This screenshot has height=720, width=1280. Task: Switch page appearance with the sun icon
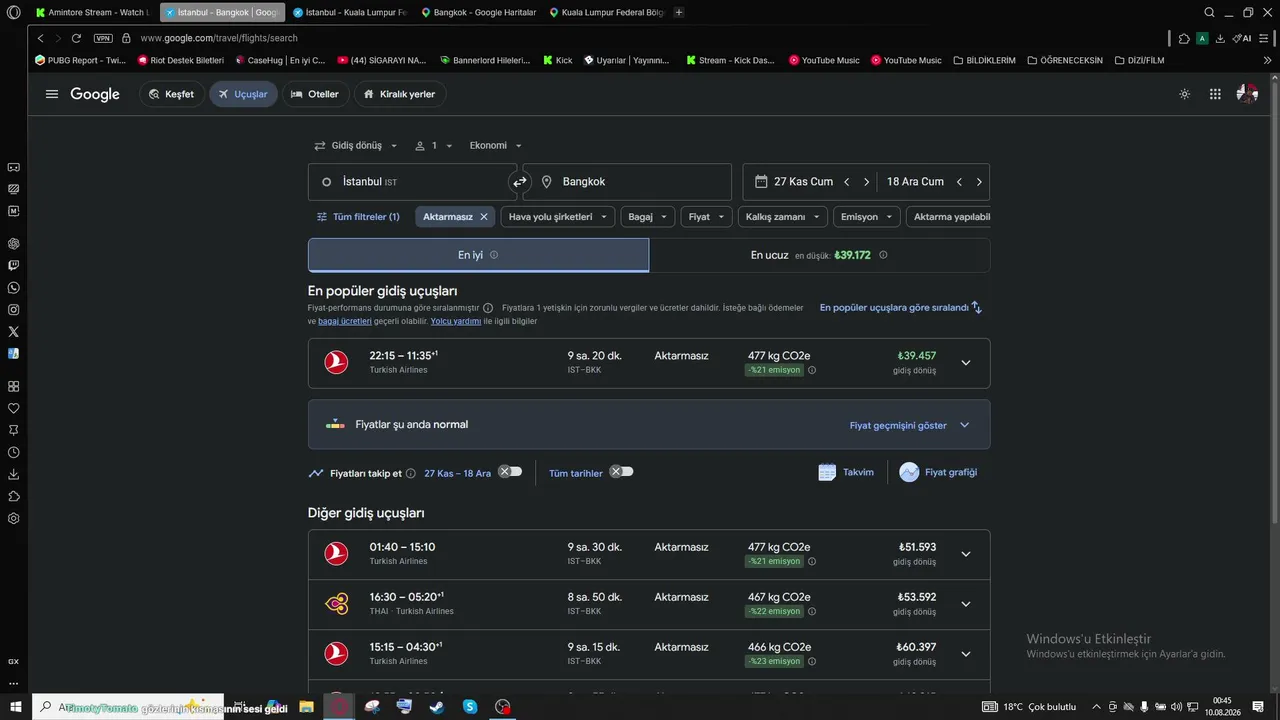click(x=1185, y=94)
